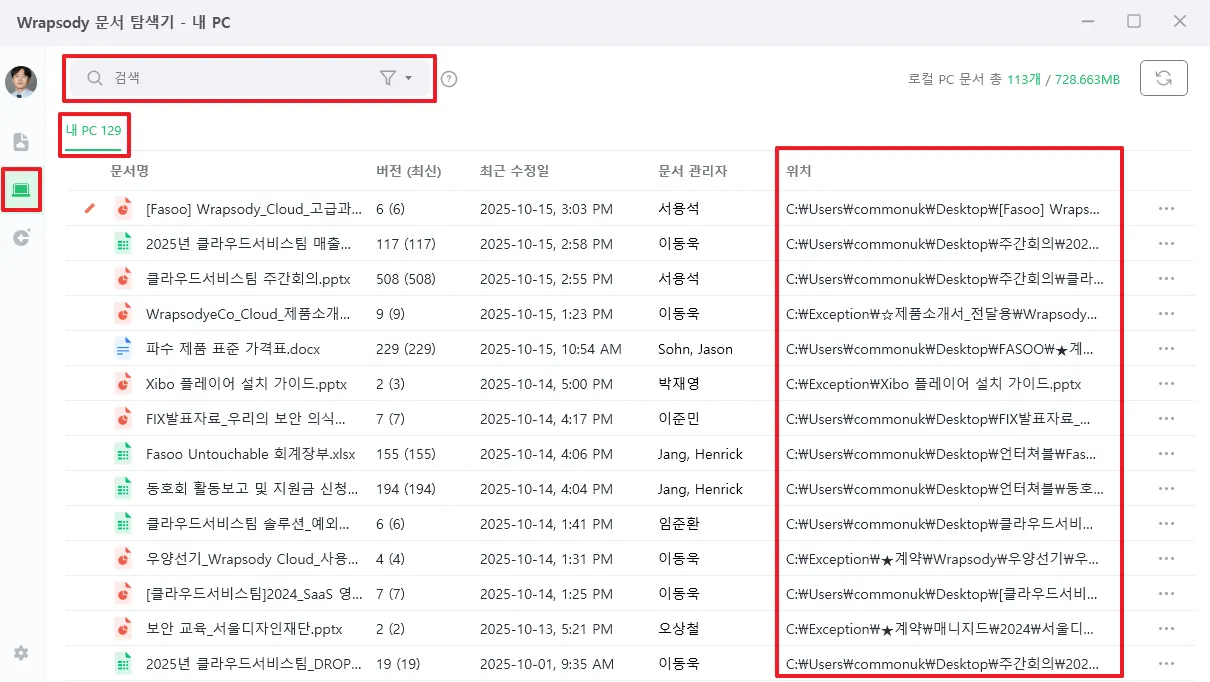Viewport: 1210px width, 682px height.
Task: Click the spreadsheet icon of the 동호회 활동보고 row
Action: click(123, 489)
